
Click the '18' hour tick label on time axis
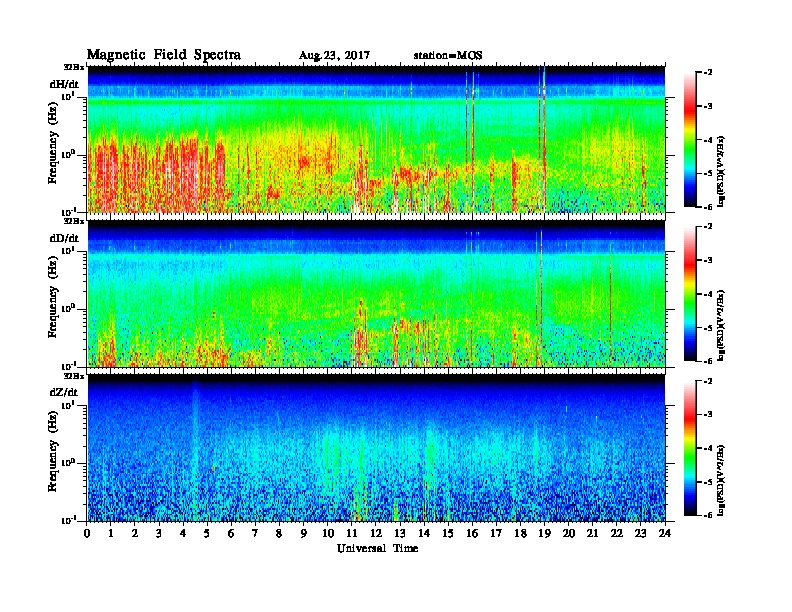point(520,534)
